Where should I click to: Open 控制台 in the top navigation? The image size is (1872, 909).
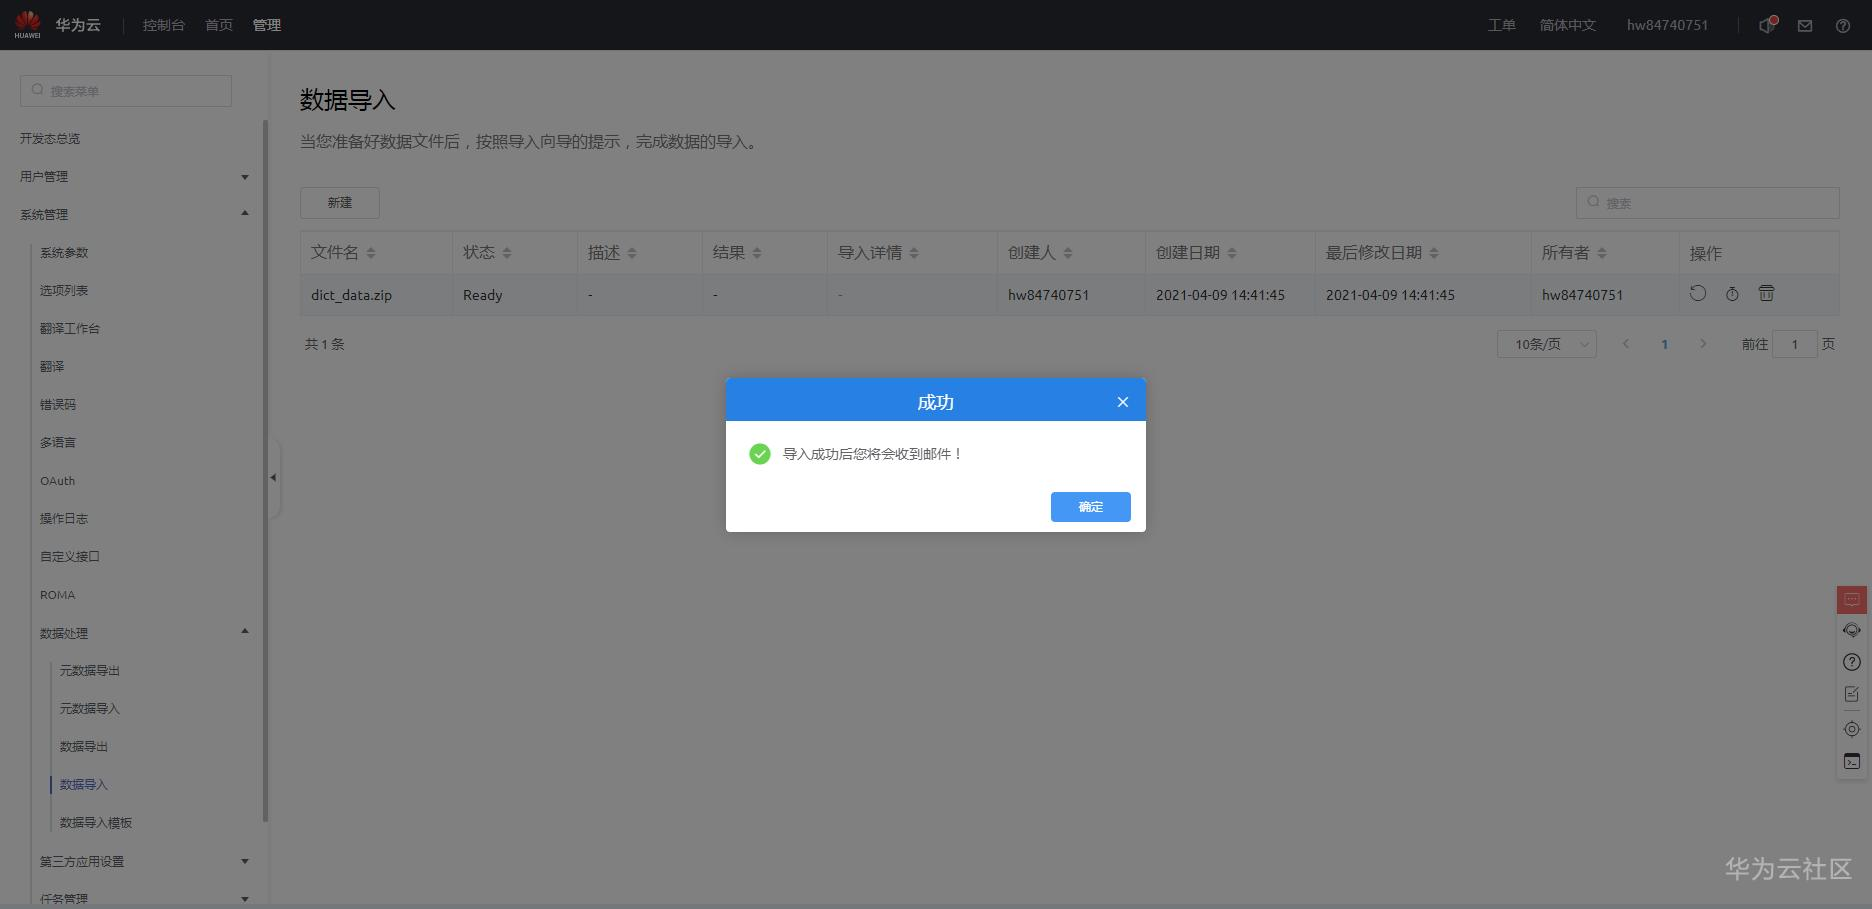[x=164, y=25]
